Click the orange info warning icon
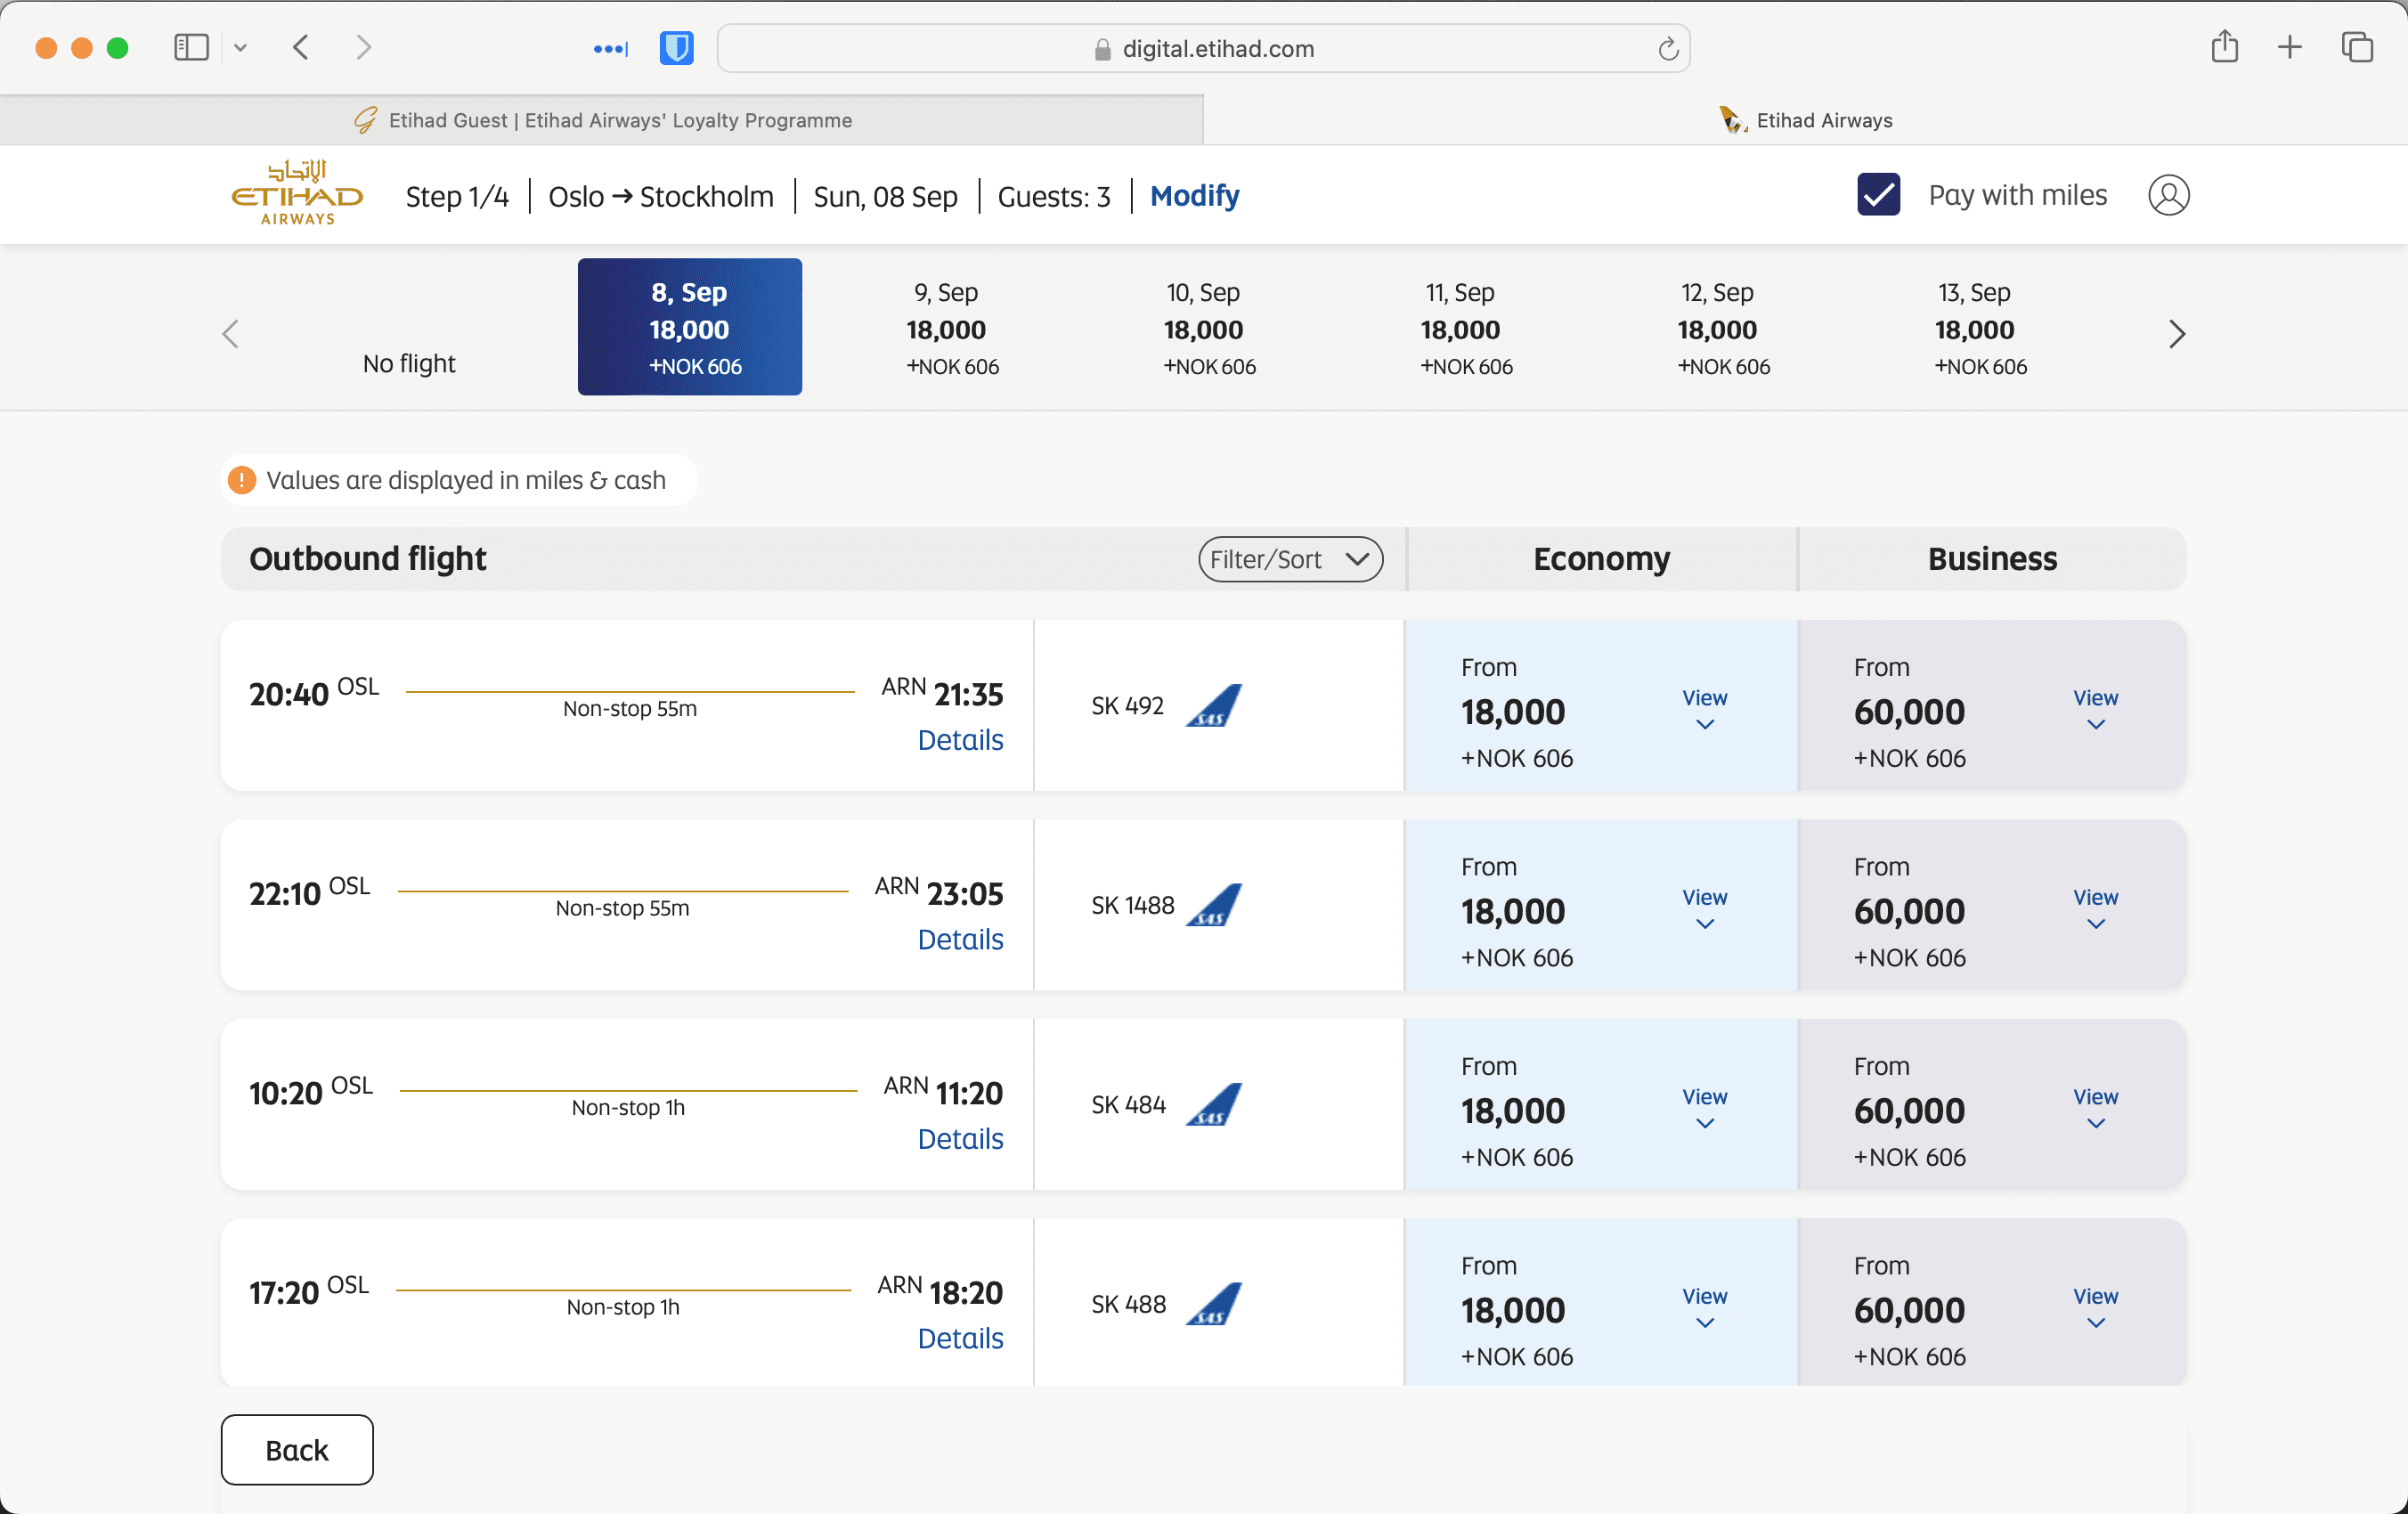The image size is (2408, 1514). click(242, 480)
